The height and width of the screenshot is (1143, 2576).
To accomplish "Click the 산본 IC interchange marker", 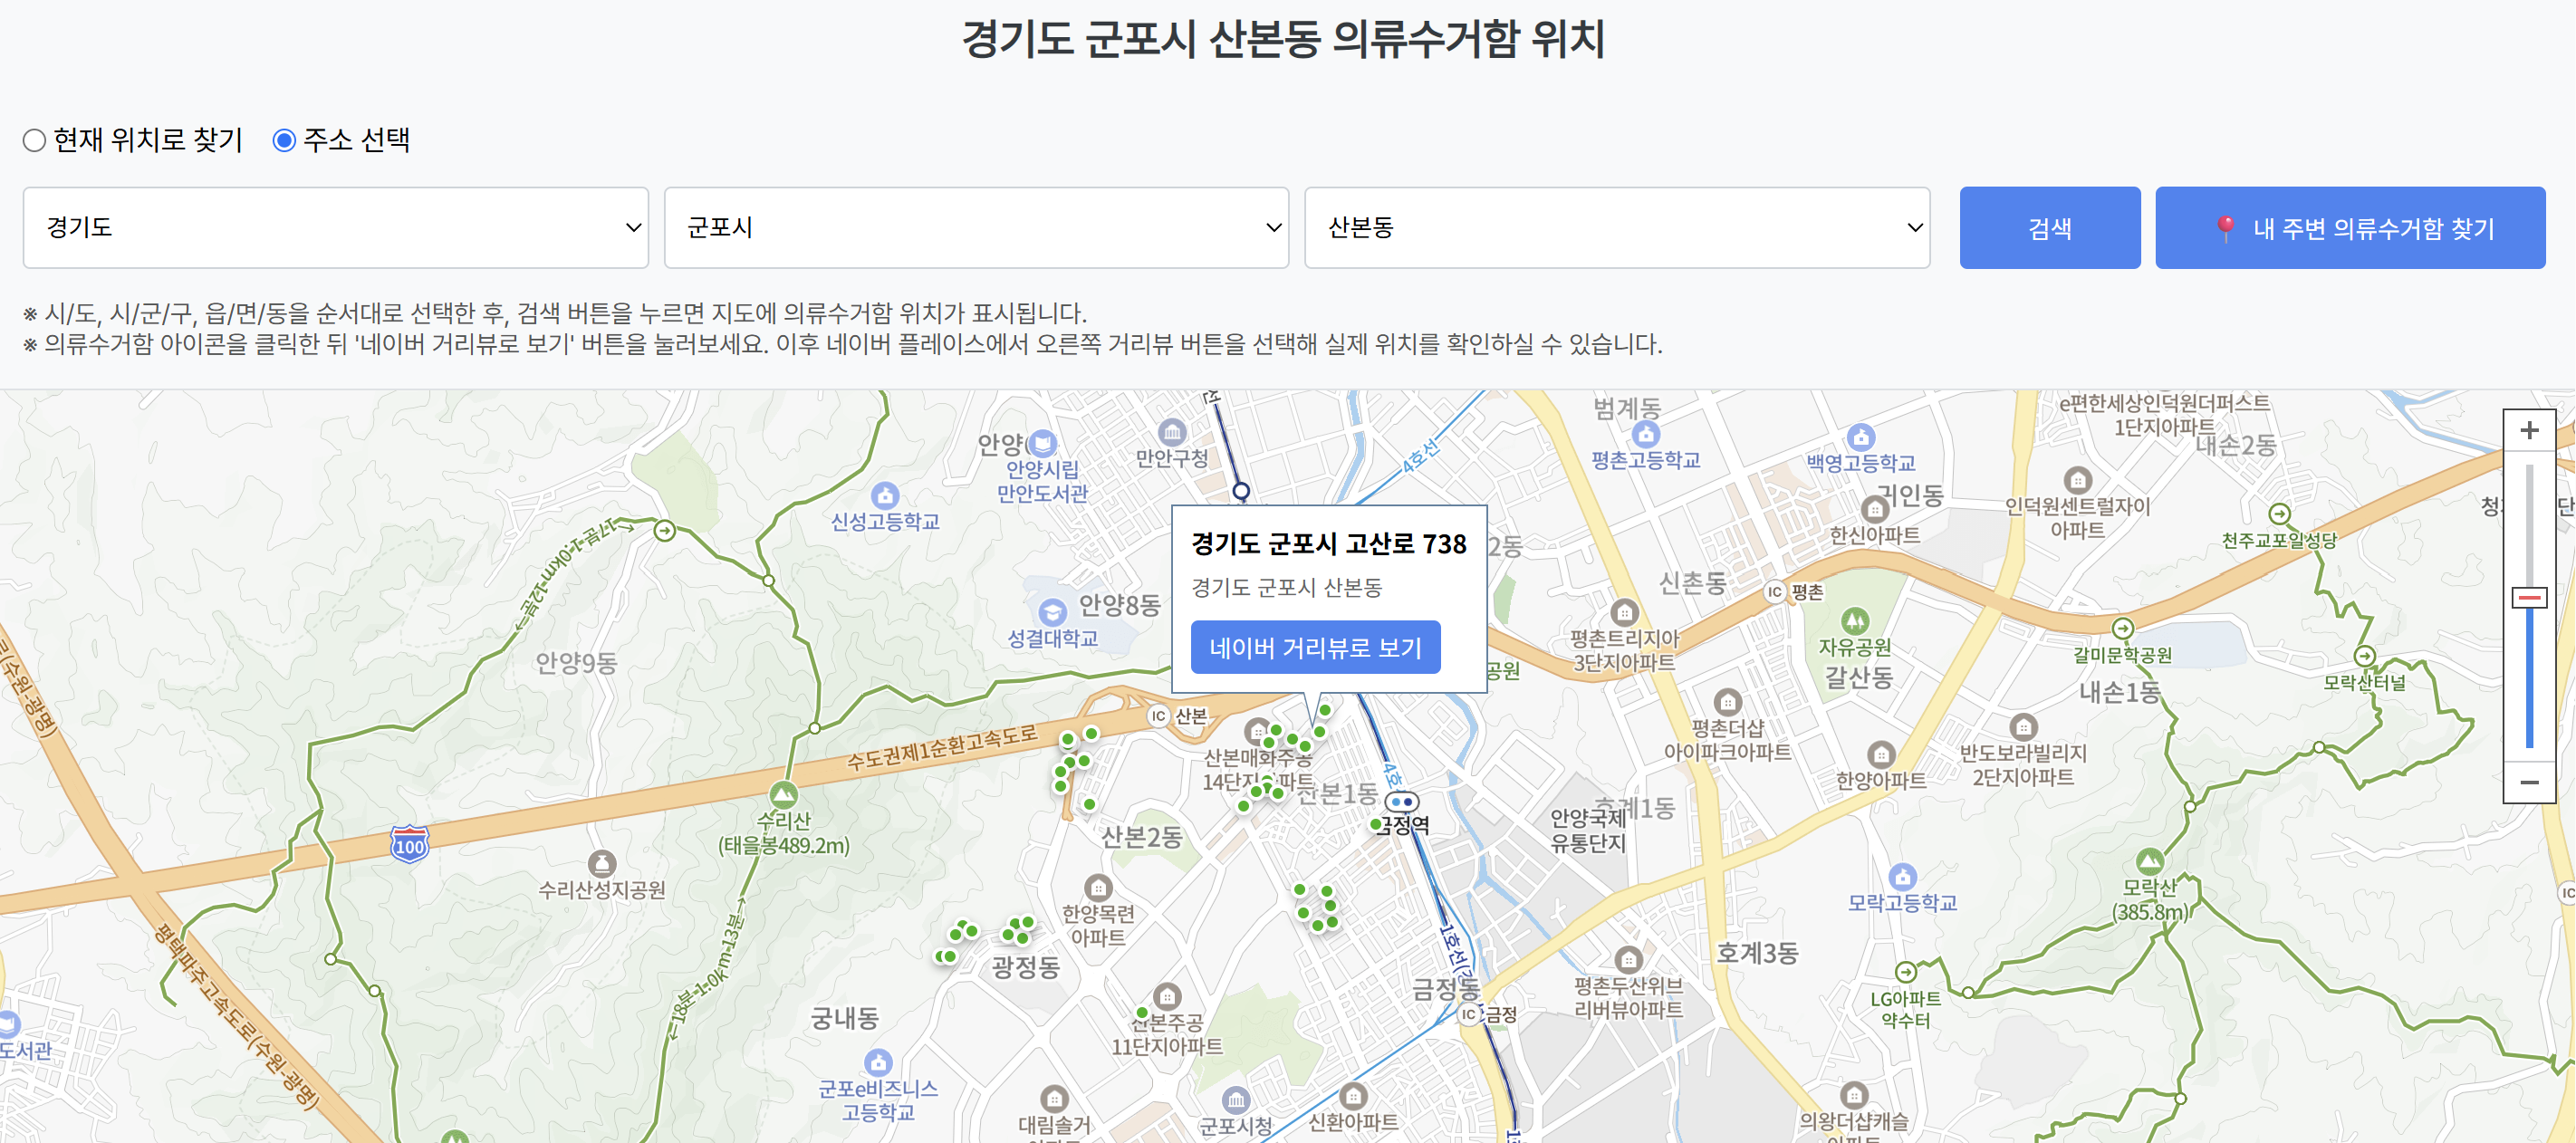I will [1158, 716].
